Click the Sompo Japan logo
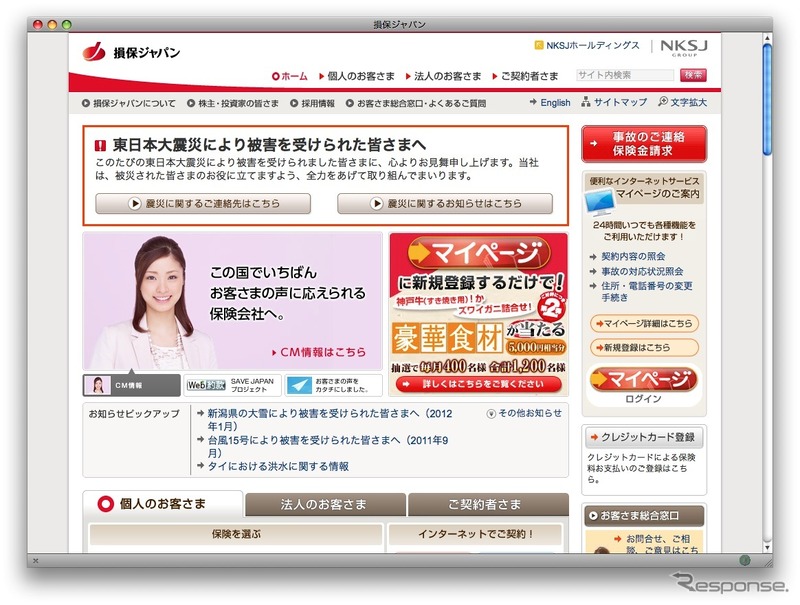The width and height of the screenshot is (800, 605). click(x=131, y=52)
